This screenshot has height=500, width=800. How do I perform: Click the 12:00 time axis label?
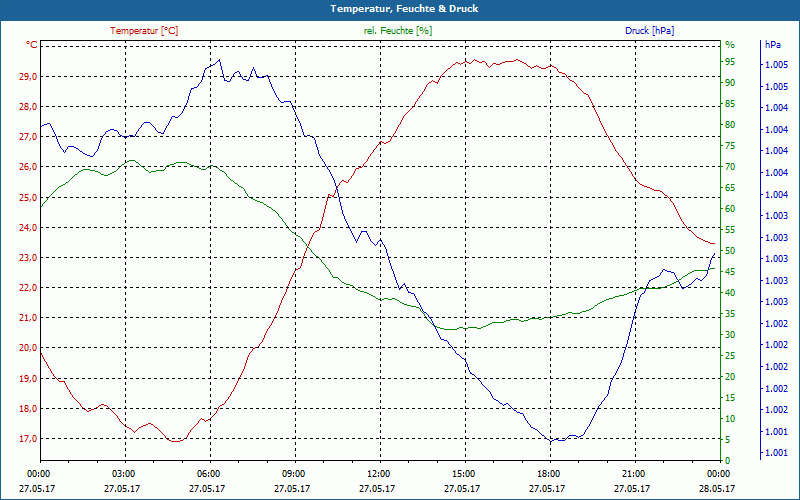click(x=378, y=473)
